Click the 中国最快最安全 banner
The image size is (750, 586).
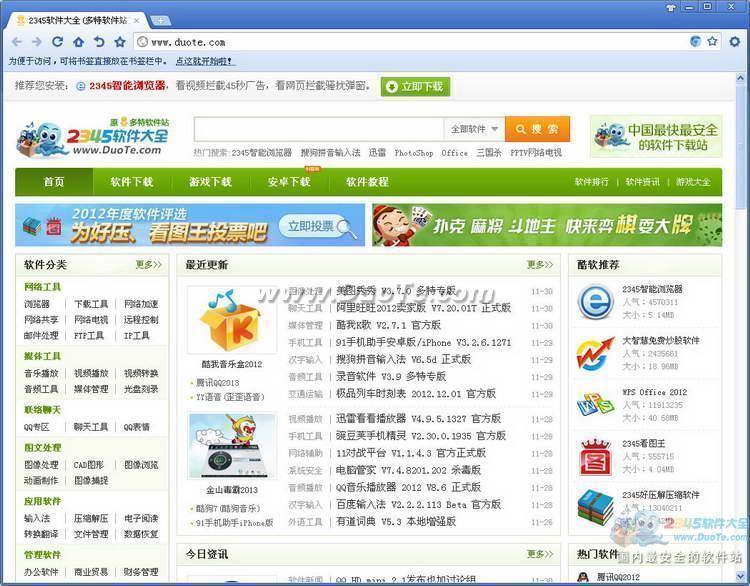pyautogui.click(x=656, y=137)
